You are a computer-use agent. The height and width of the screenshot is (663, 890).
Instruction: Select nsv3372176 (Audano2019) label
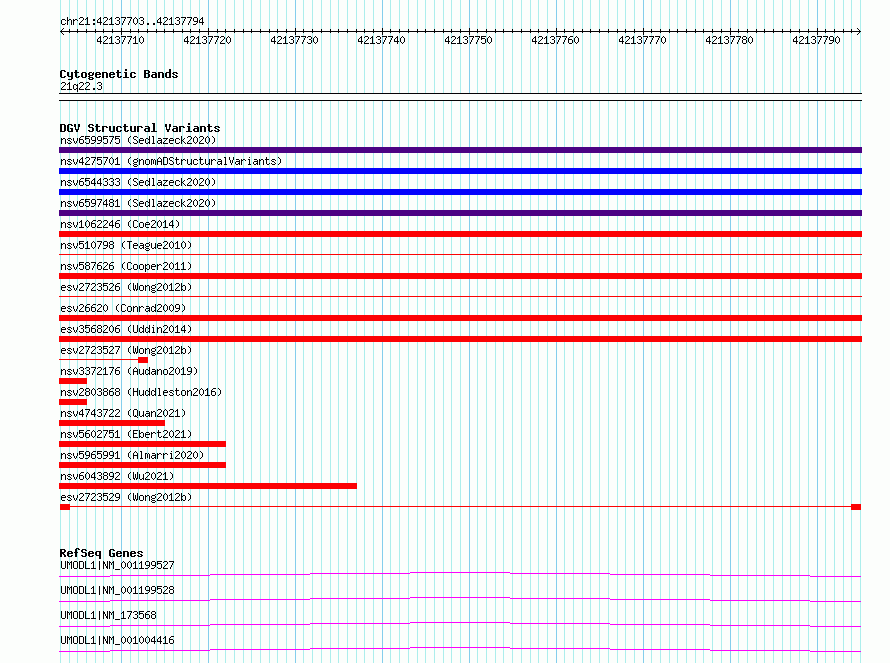click(x=129, y=371)
